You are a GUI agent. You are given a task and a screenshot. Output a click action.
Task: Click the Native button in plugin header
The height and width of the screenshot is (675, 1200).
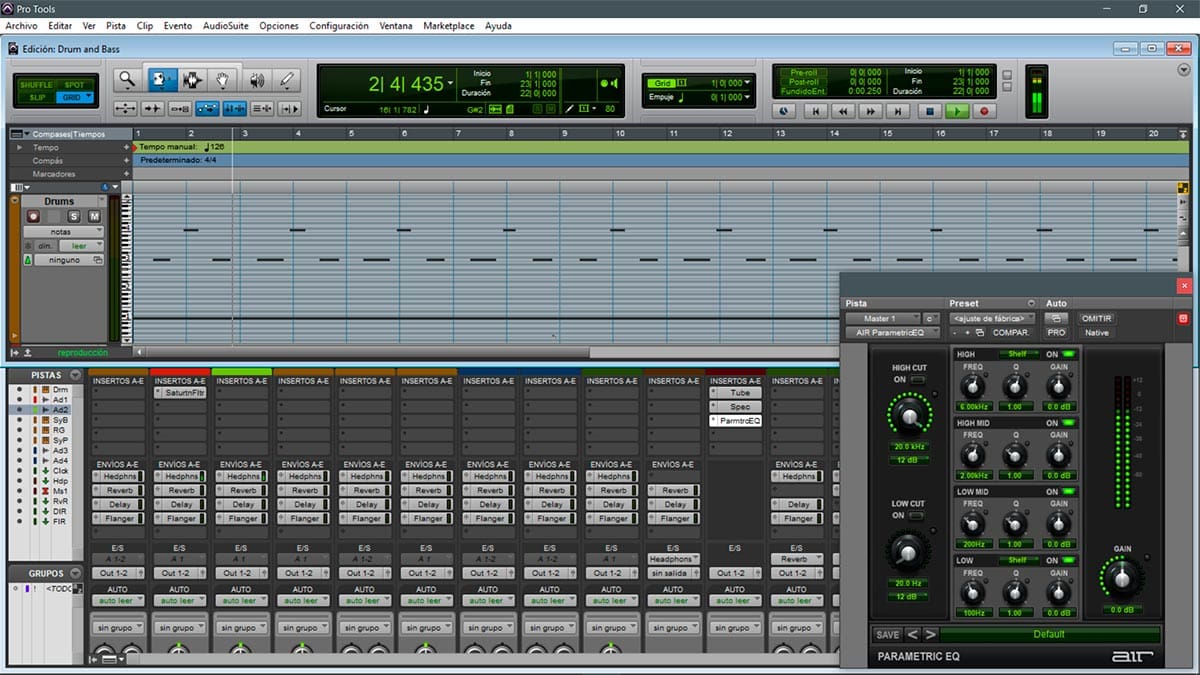pos(1097,332)
